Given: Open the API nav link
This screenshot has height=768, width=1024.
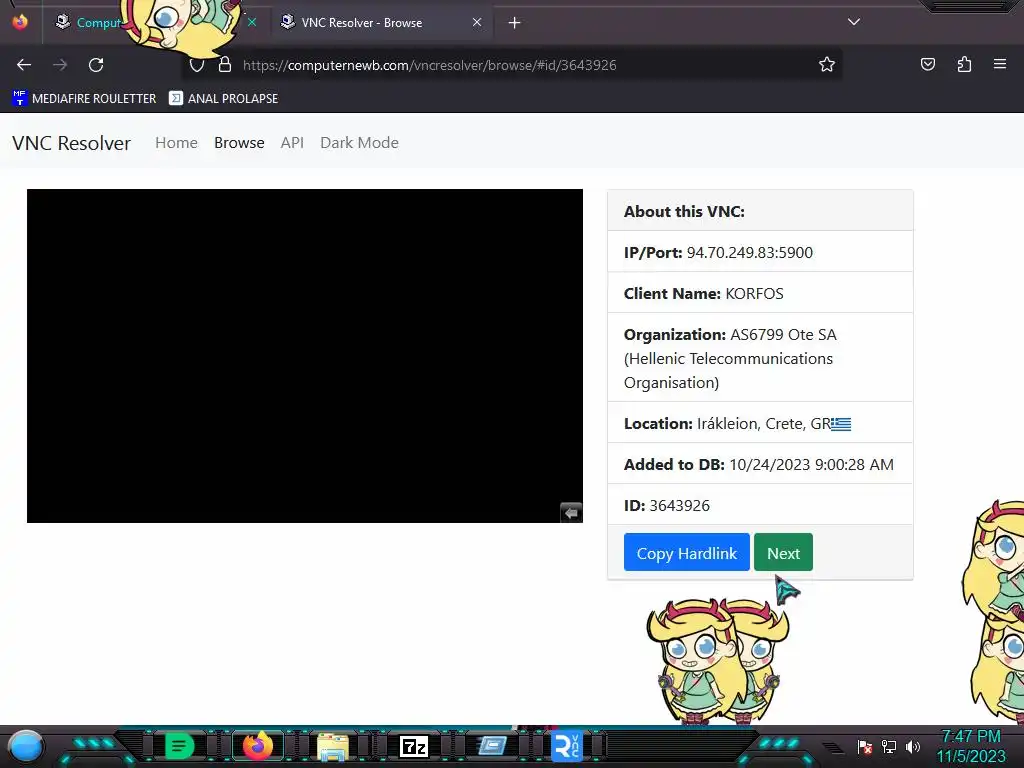Looking at the screenshot, I should 292,142.
